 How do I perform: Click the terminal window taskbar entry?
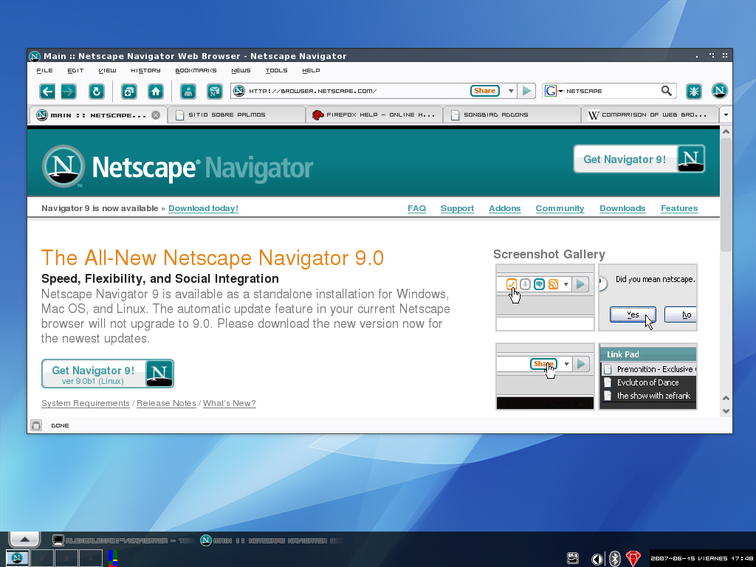pos(123,540)
